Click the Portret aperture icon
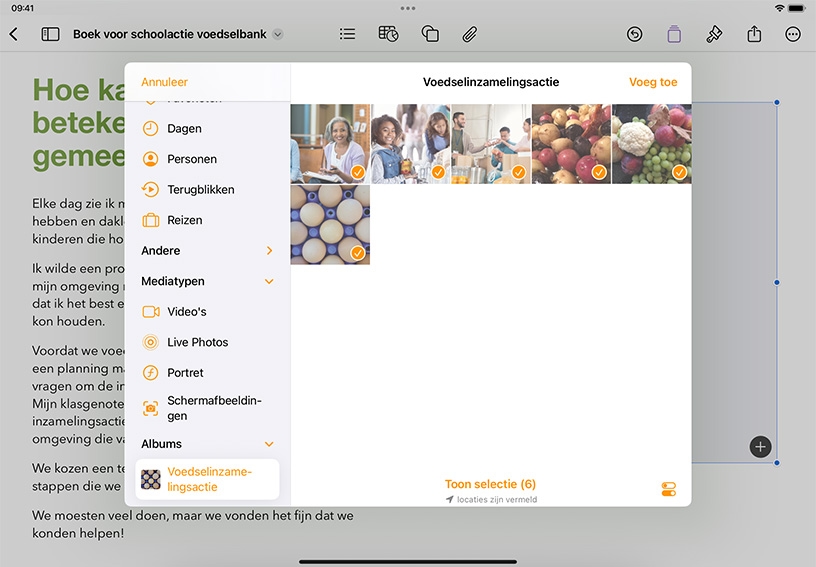816x567 pixels. (150, 373)
